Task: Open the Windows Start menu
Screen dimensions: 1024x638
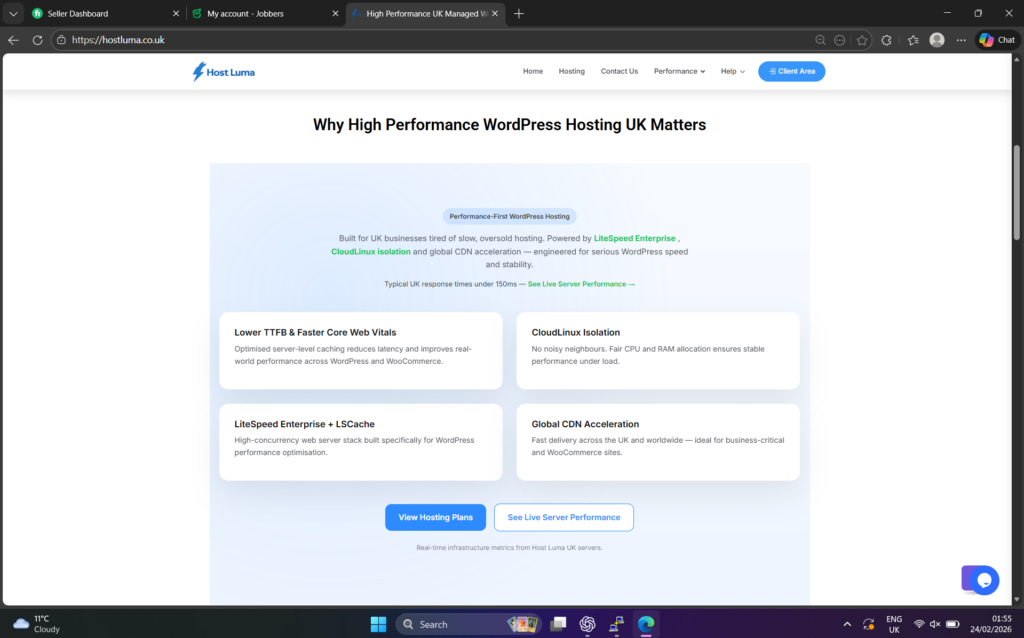Action: point(378,624)
